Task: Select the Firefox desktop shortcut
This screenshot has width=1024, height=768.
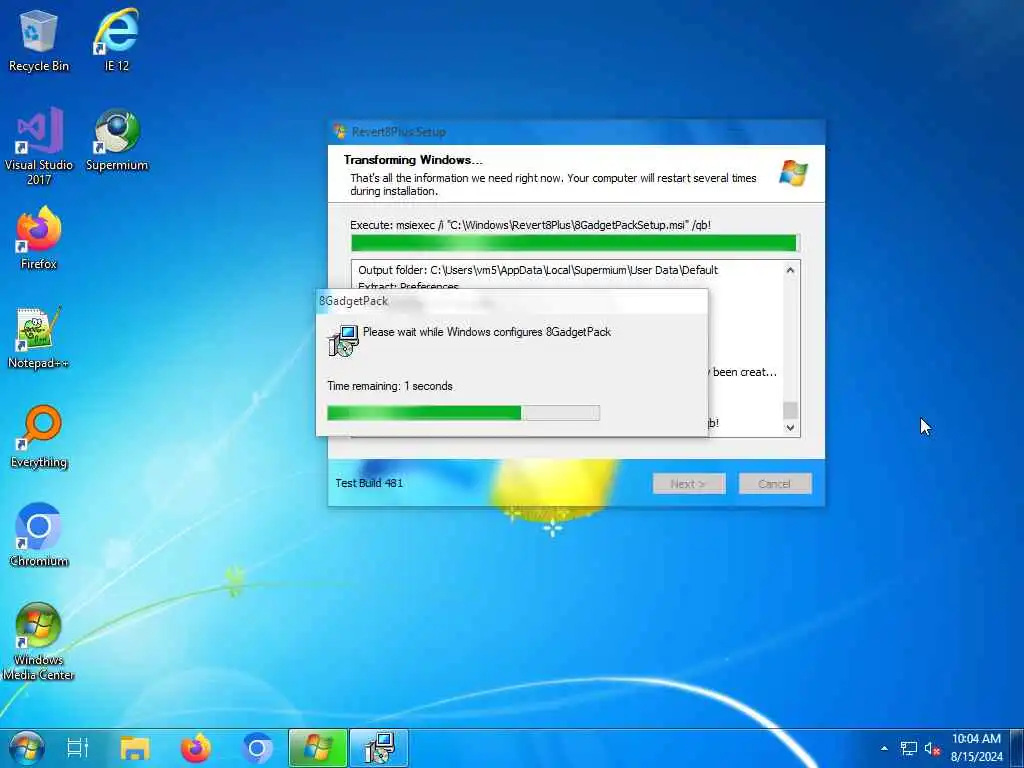Action: point(39,238)
